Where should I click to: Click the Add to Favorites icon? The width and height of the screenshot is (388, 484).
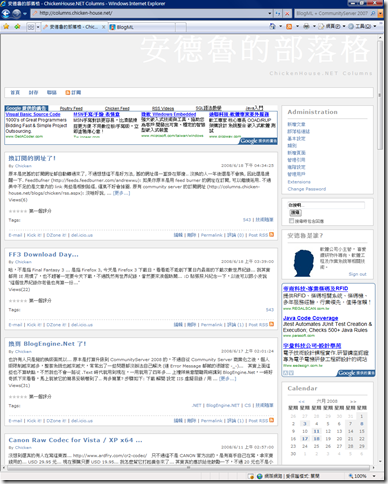click(x=17, y=26)
